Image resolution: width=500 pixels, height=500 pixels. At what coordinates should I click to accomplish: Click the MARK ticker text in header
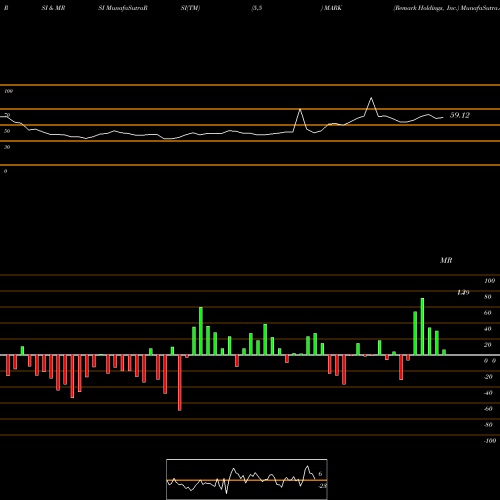[333, 8]
